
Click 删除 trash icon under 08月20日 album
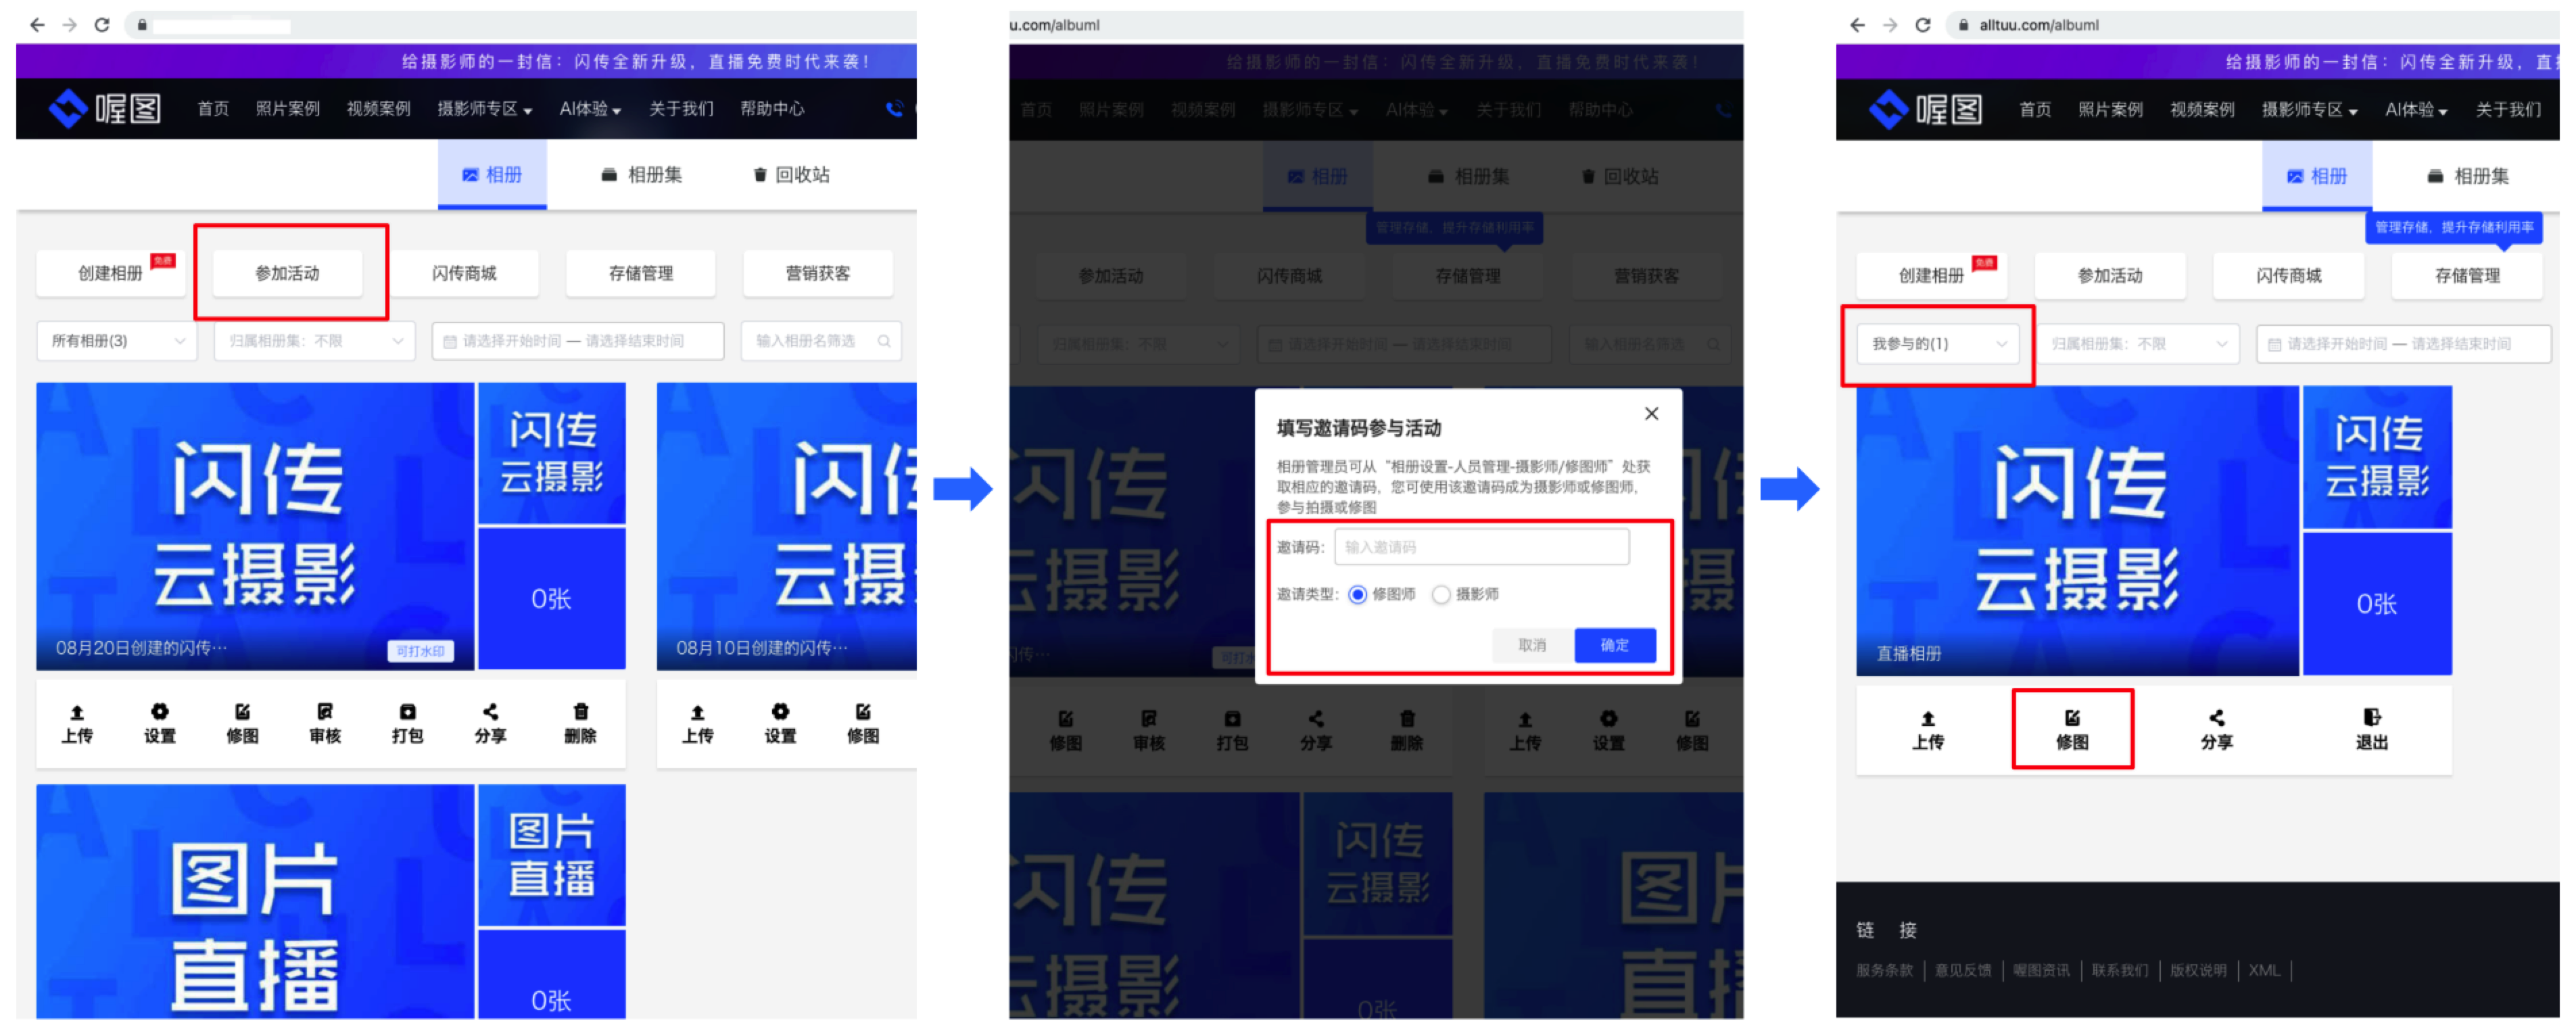(x=581, y=712)
